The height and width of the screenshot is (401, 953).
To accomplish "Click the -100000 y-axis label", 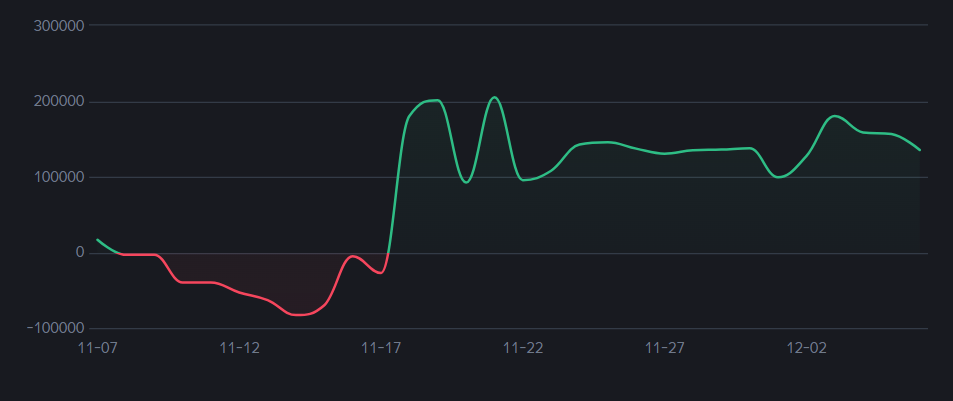I will (x=55, y=329).
